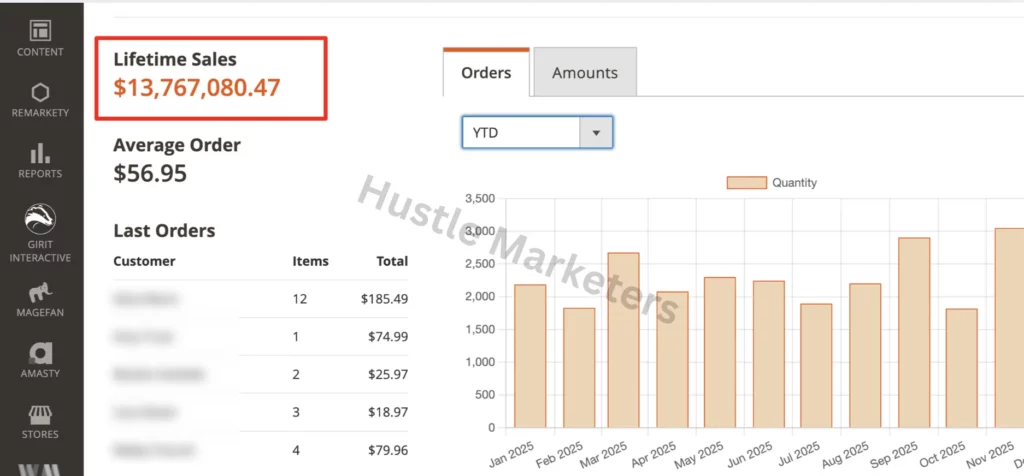Click the Jan 2025 chart bar

click(530, 356)
